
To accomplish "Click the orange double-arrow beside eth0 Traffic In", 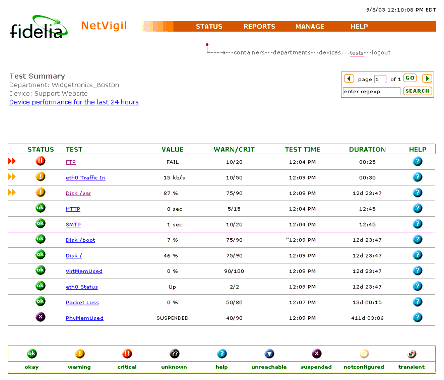I will [x=12, y=177].
